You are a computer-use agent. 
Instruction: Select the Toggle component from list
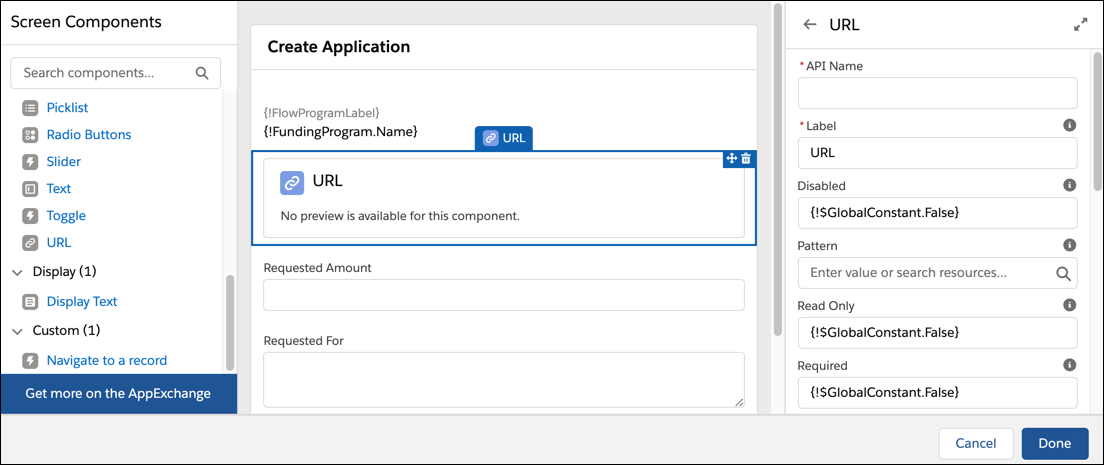click(x=66, y=215)
